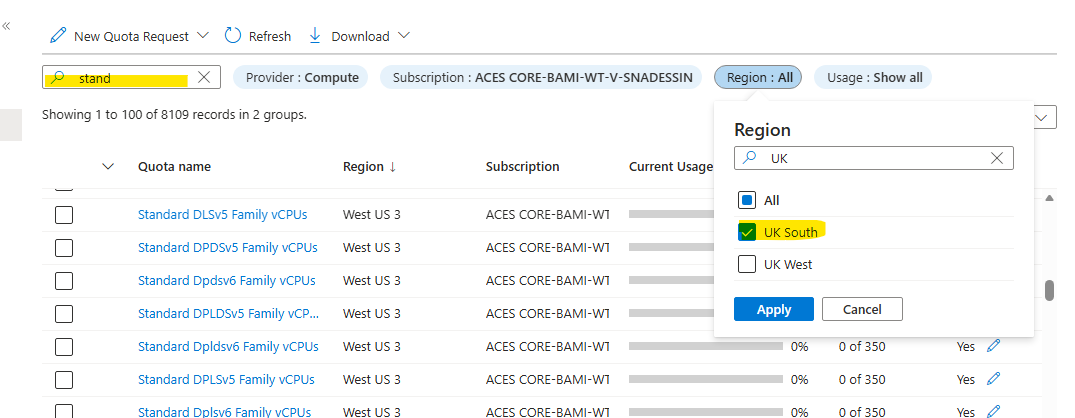The width and height of the screenshot is (1075, 418).
Task: Sort by Quota name column header
Action: 174,167
